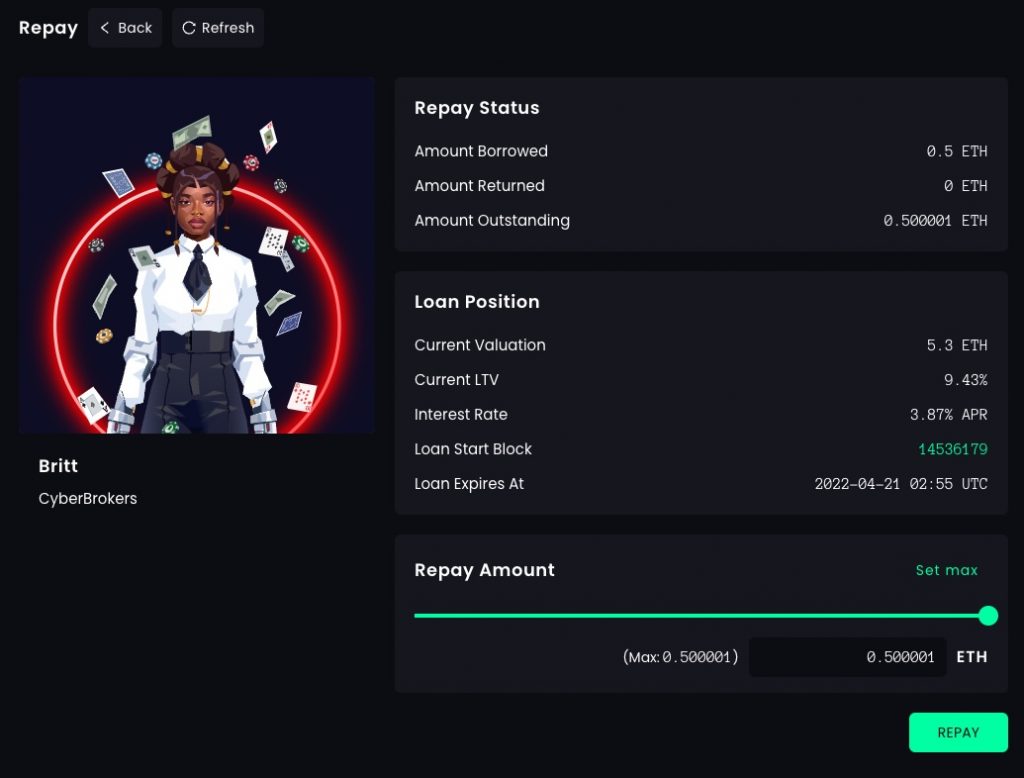Click the '0.500001 ETH' outstanding value

pos(935,221)
